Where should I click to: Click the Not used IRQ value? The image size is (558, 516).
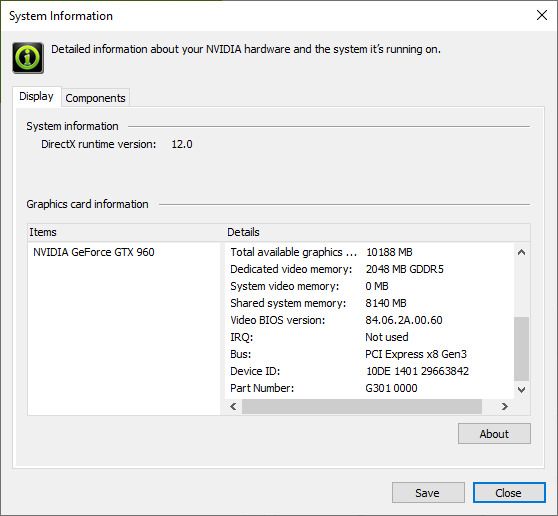coord(386,337)
